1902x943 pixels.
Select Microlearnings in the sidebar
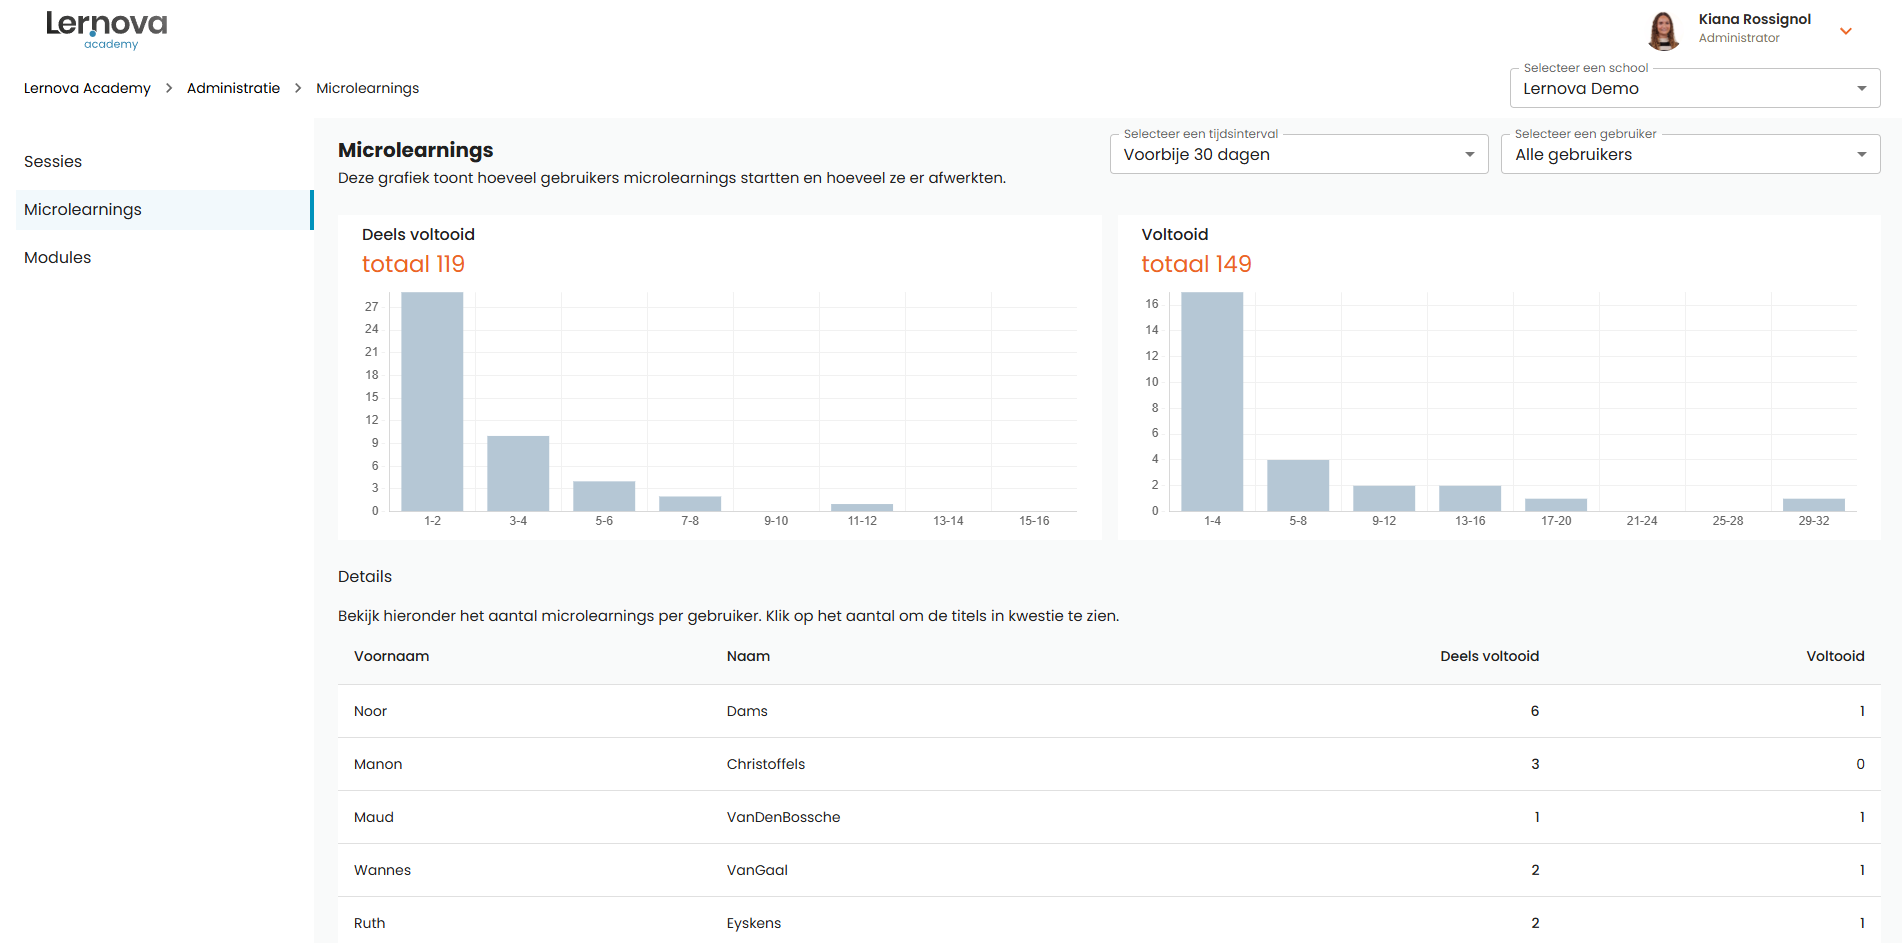click(x=82, y=209)
